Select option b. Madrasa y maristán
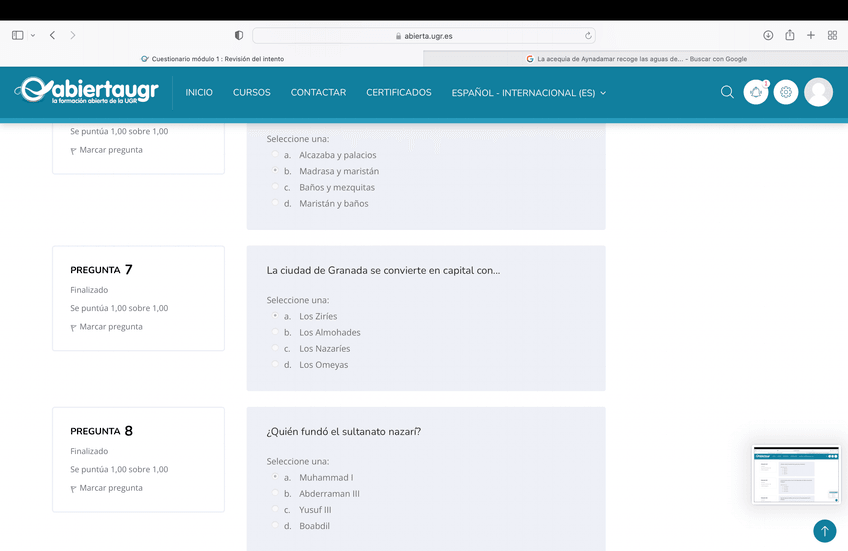This screenshot has width=848, height=551. coord(275,170)
